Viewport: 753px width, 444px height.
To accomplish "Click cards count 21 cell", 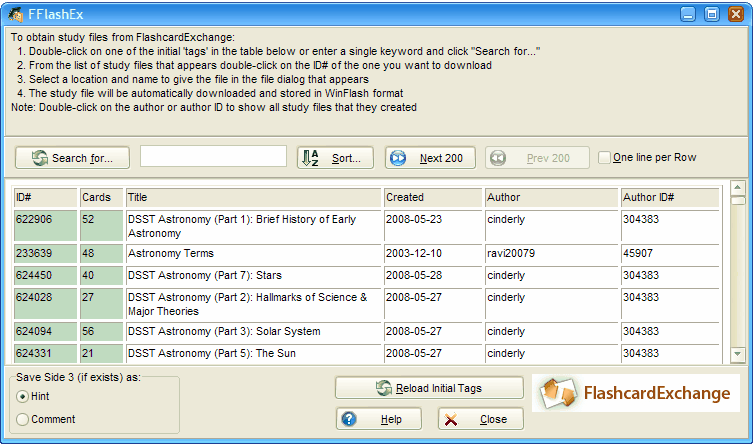I will 101,354.
